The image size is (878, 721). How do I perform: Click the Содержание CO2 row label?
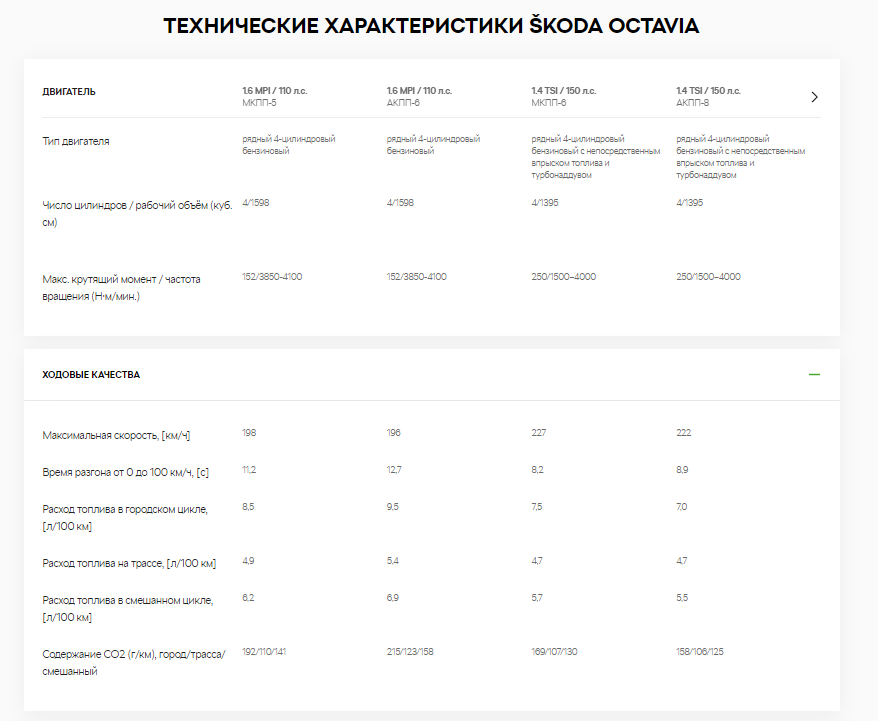coord(134,662)
